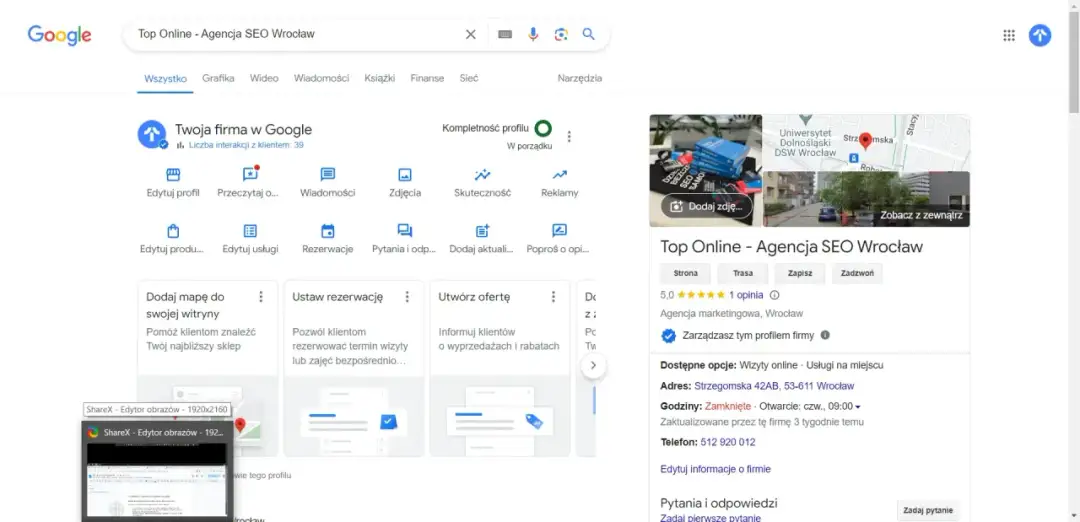Open the profile three-dot menu near Kompletność profilu
The height and width of the screenshot is (522, 1080).
(569, 136)
